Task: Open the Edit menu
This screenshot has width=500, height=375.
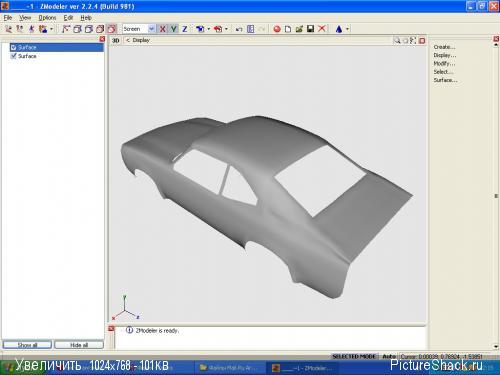Action: [x=68, y=18]
